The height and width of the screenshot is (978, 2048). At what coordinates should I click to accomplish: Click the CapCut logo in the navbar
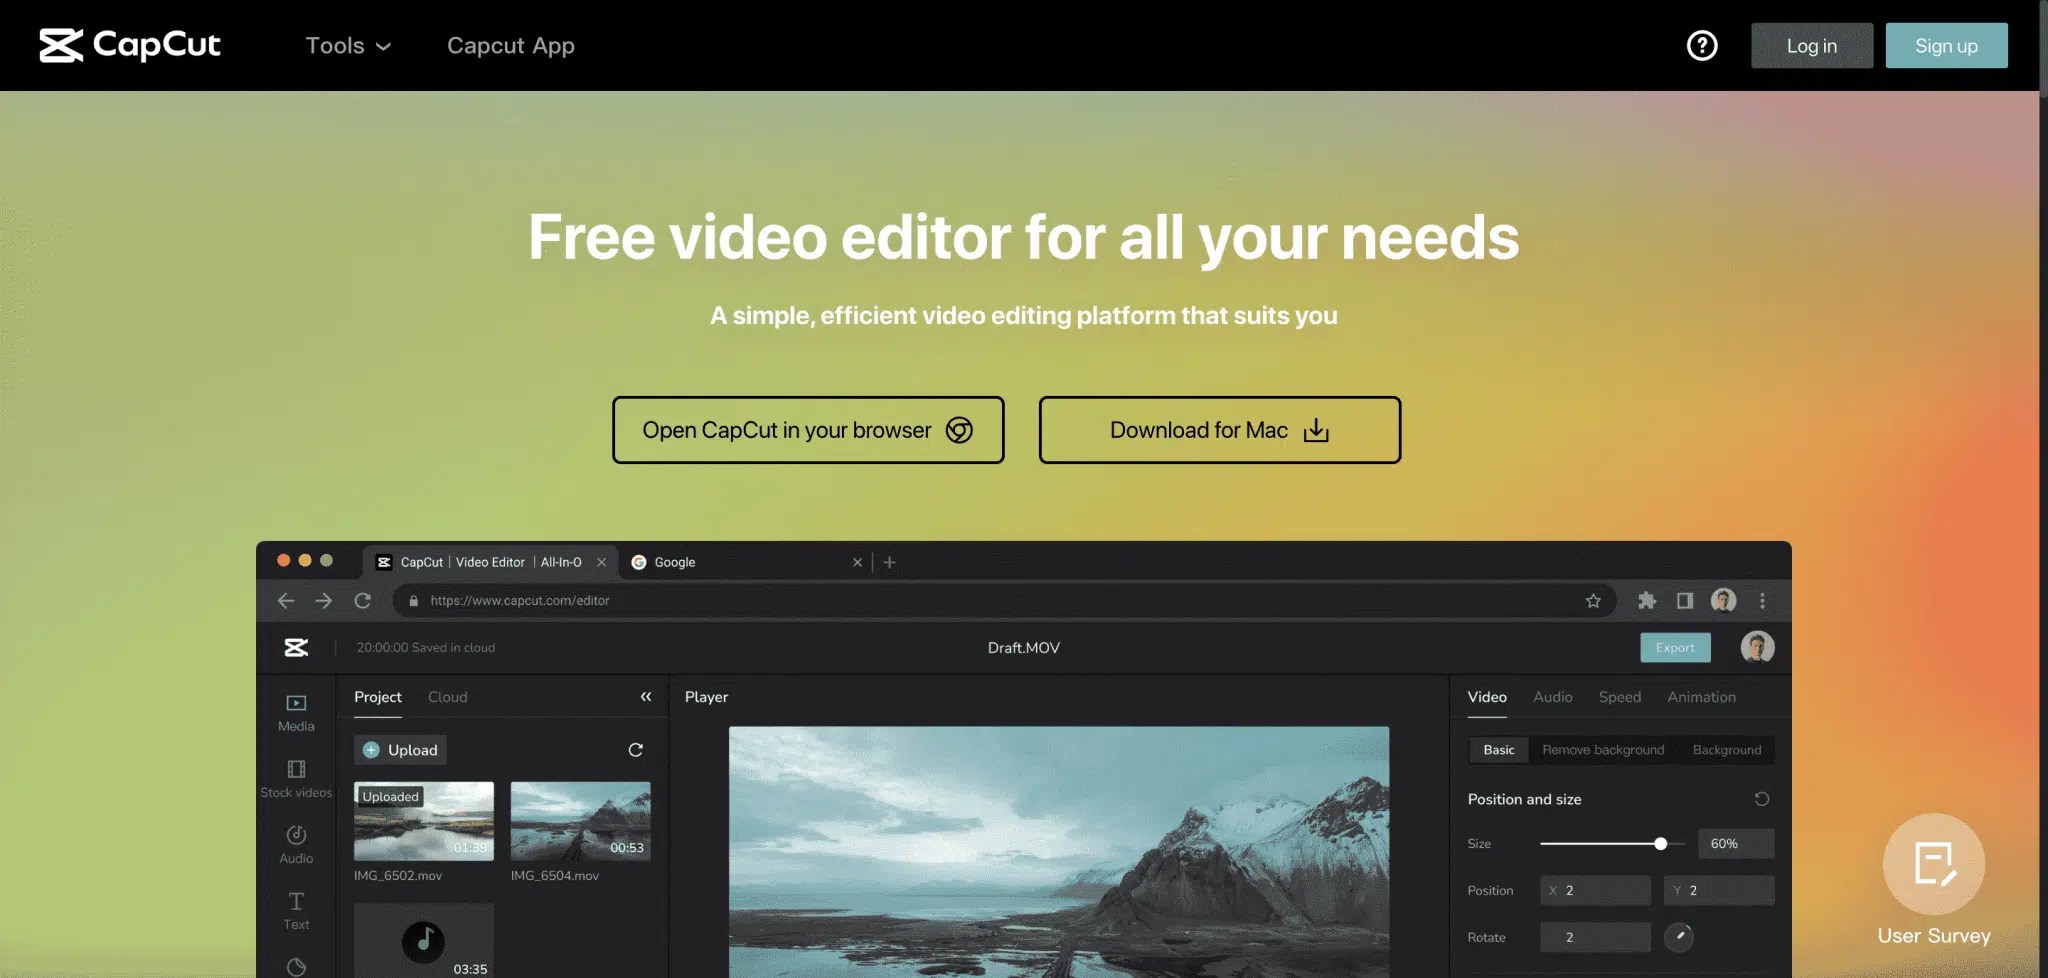pos(130,45)
